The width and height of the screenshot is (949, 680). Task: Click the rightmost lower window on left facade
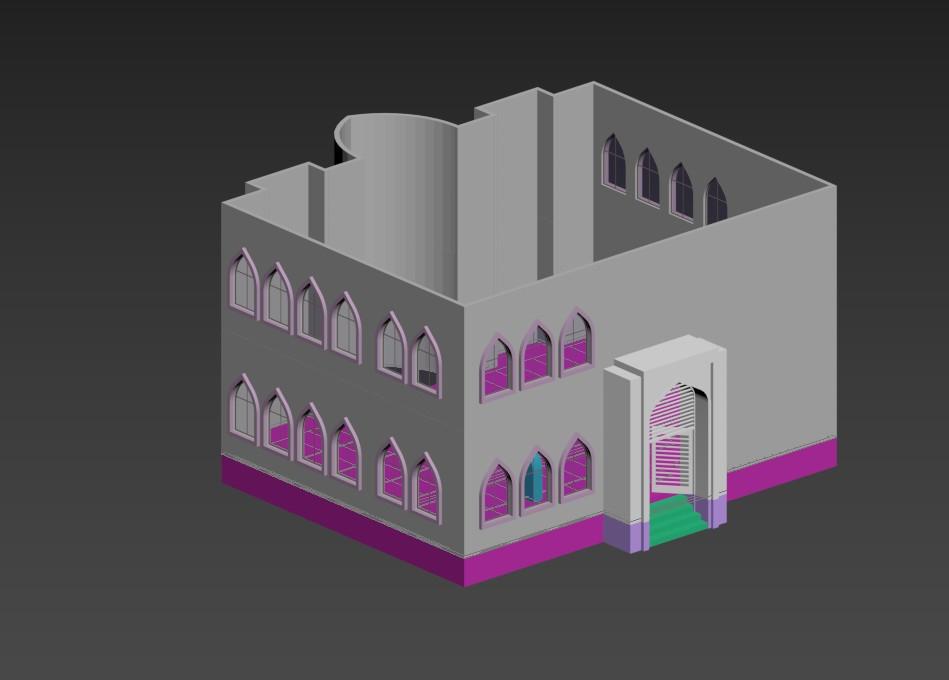click(x=426, y=487)
